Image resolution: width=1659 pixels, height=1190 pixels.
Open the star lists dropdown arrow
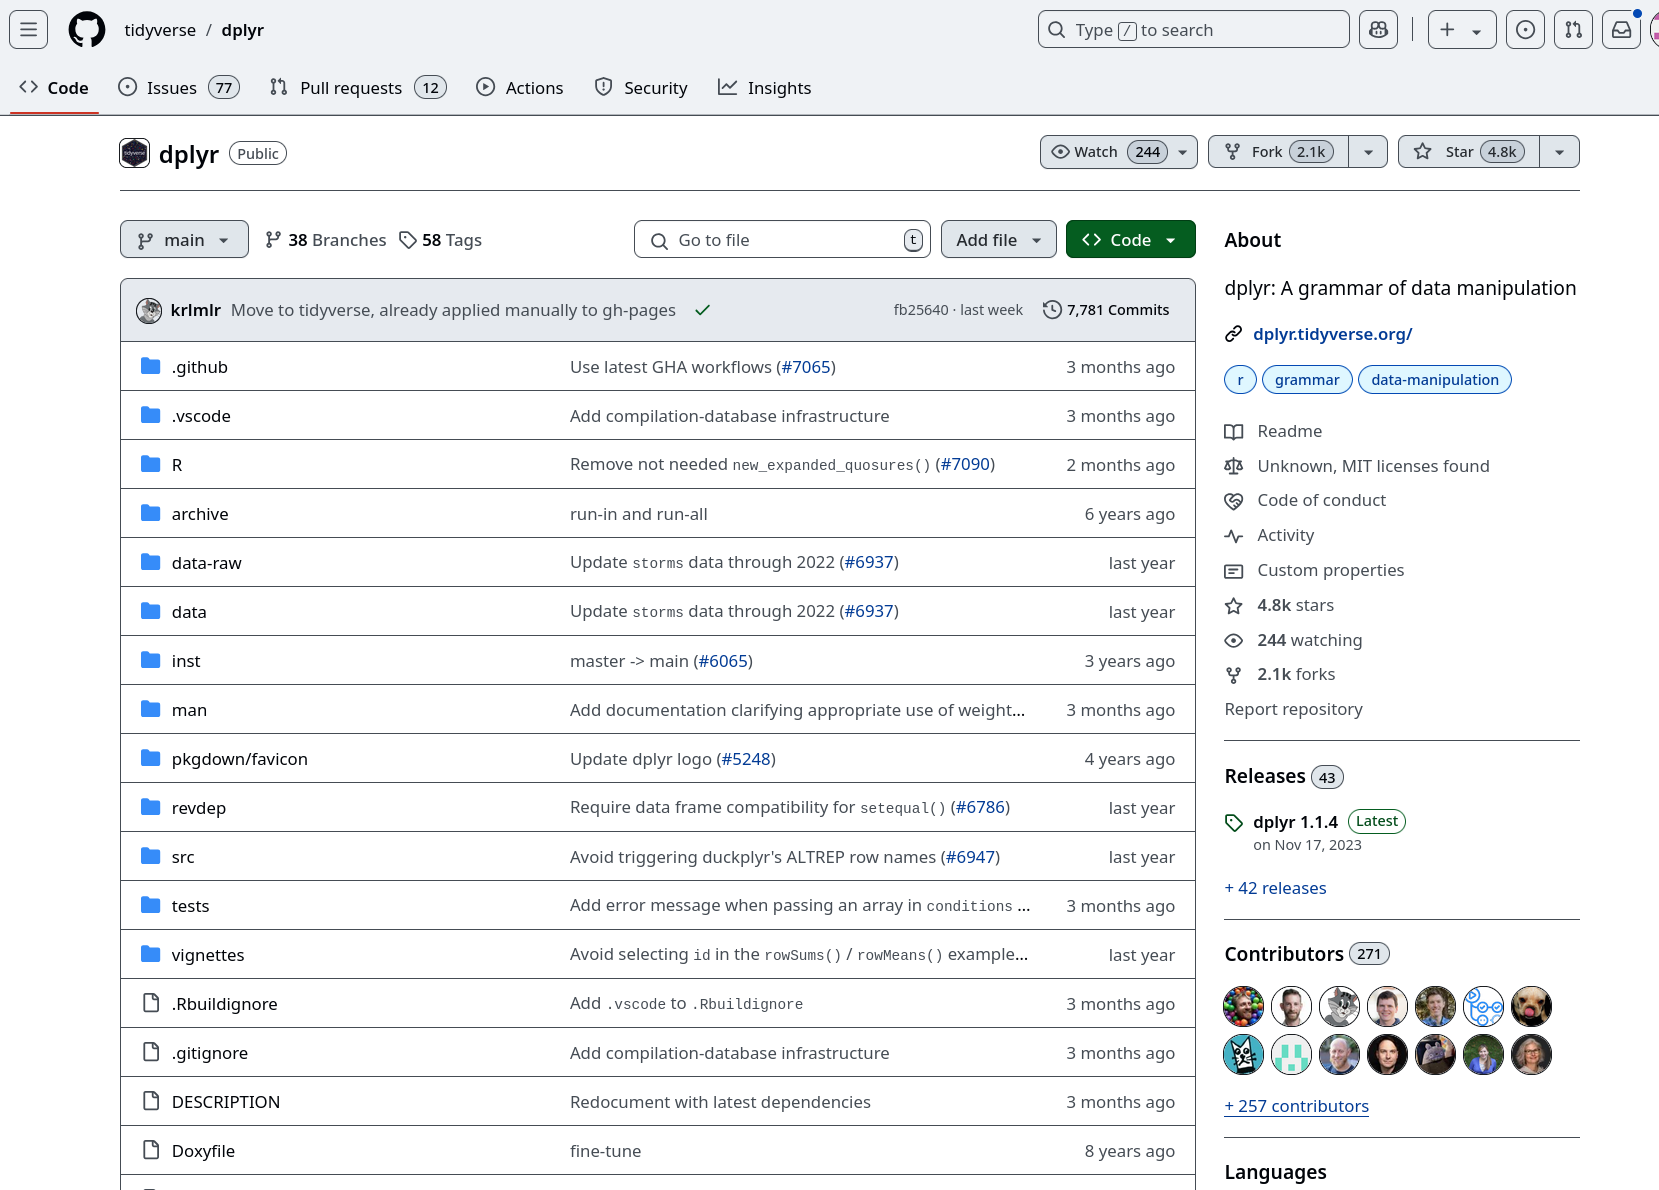[1559, 152]
